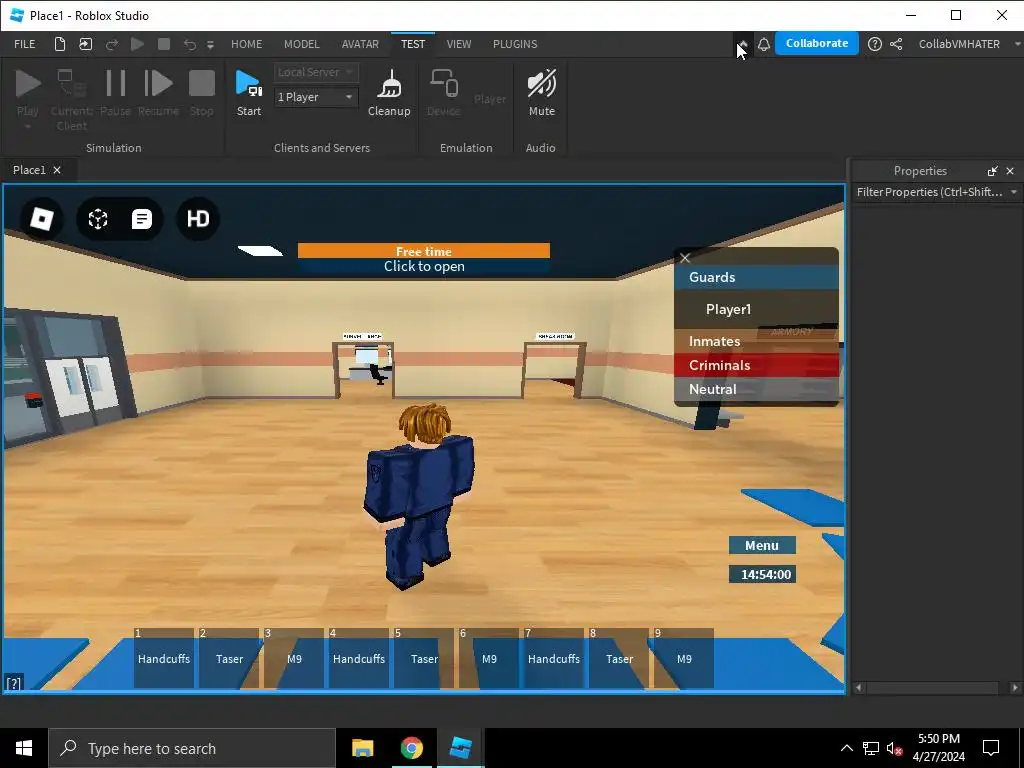This screenshot has width=1024, height=768.
Task: Pause the simulation
Action: coord(116,93)
